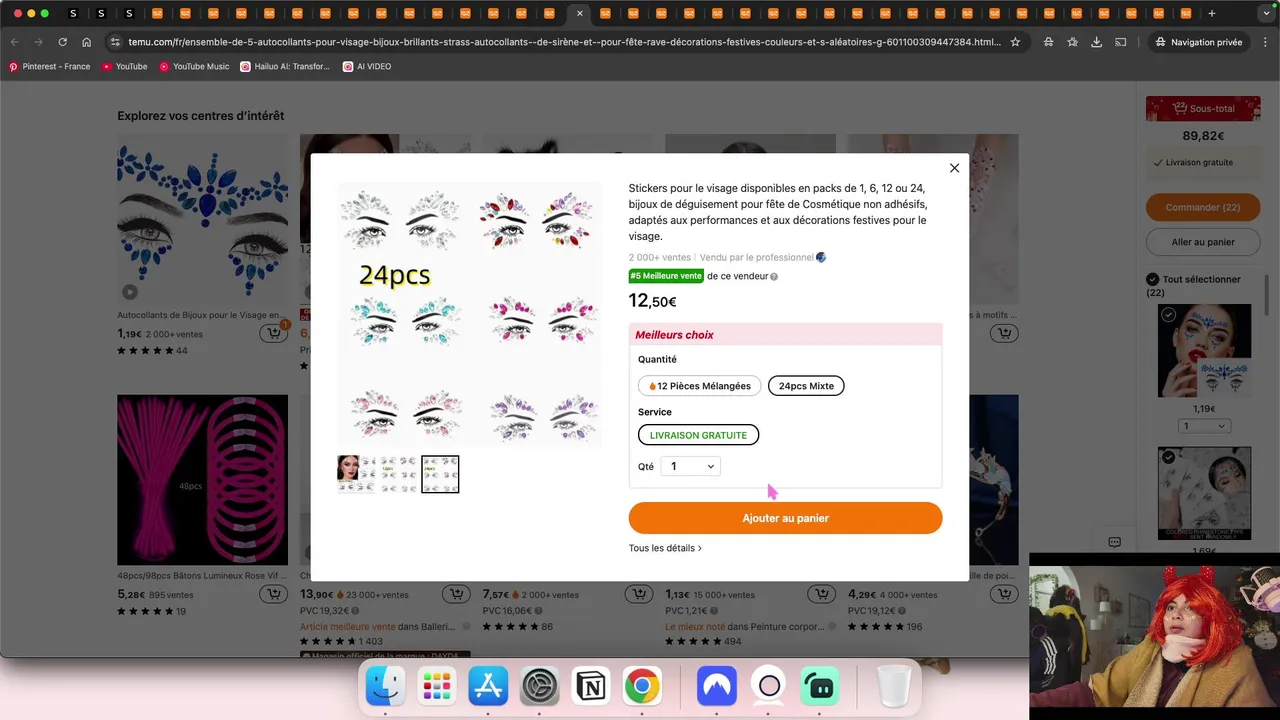Close the active browser tab

point(580,13)
